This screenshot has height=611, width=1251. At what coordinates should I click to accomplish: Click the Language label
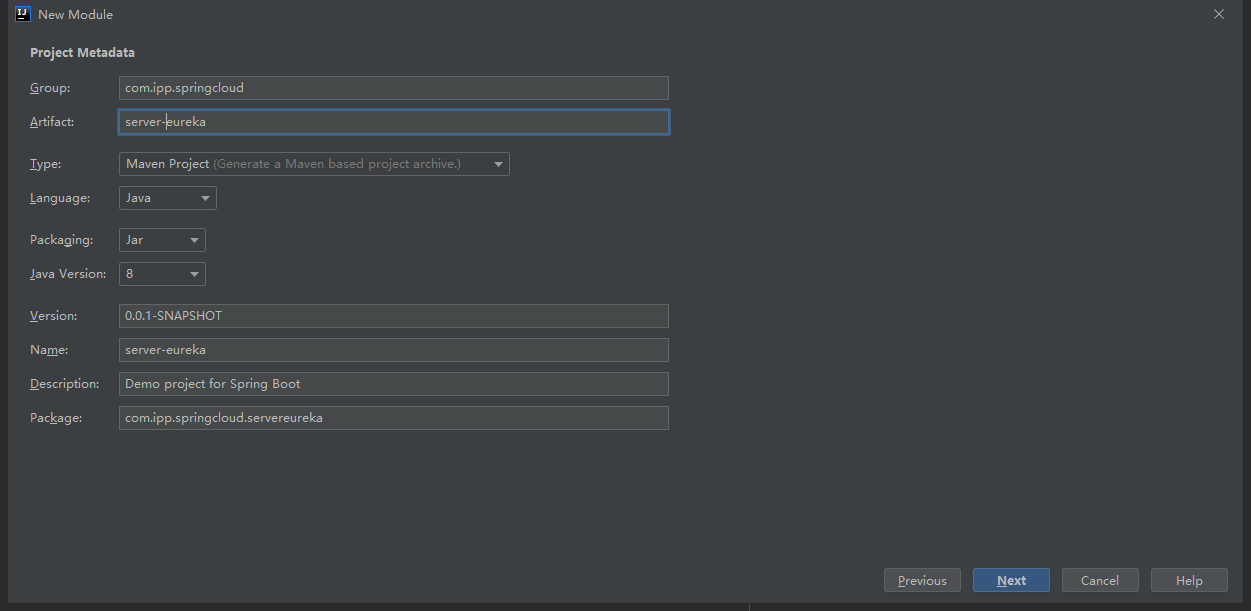pyautogui.click(x=60, y=198)
